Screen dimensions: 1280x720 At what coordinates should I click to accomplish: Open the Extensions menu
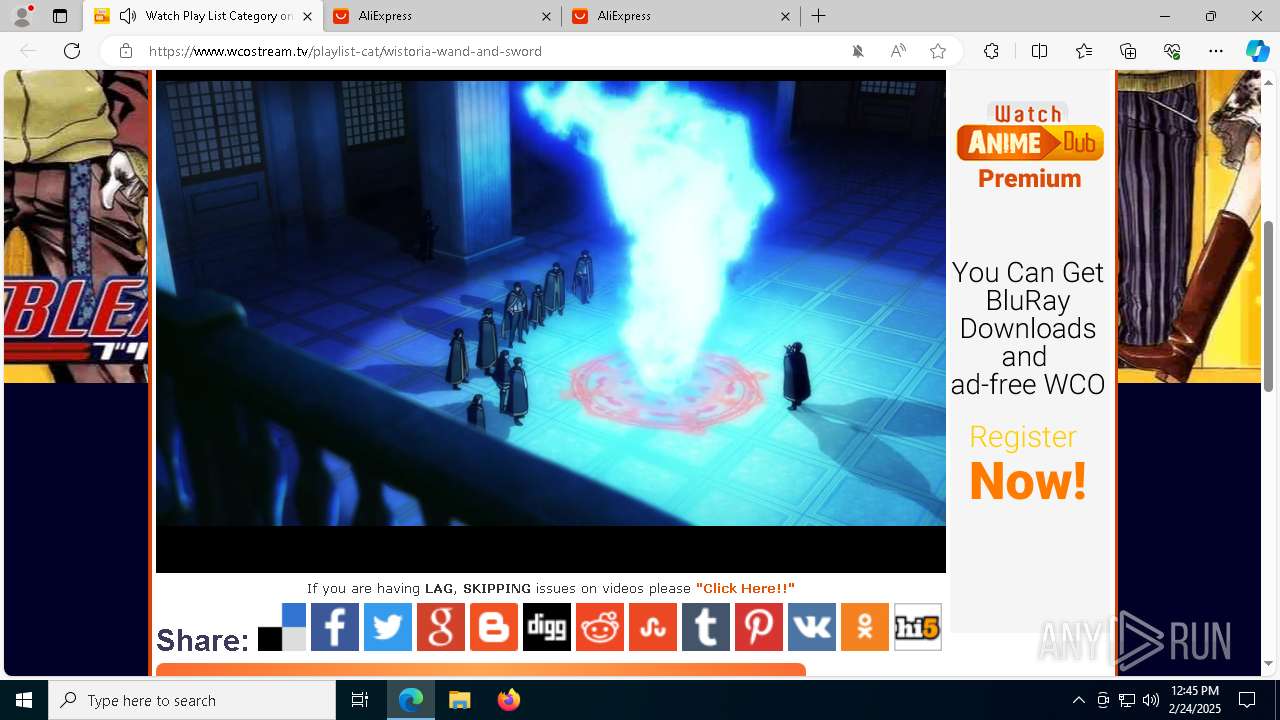(991, 51)
